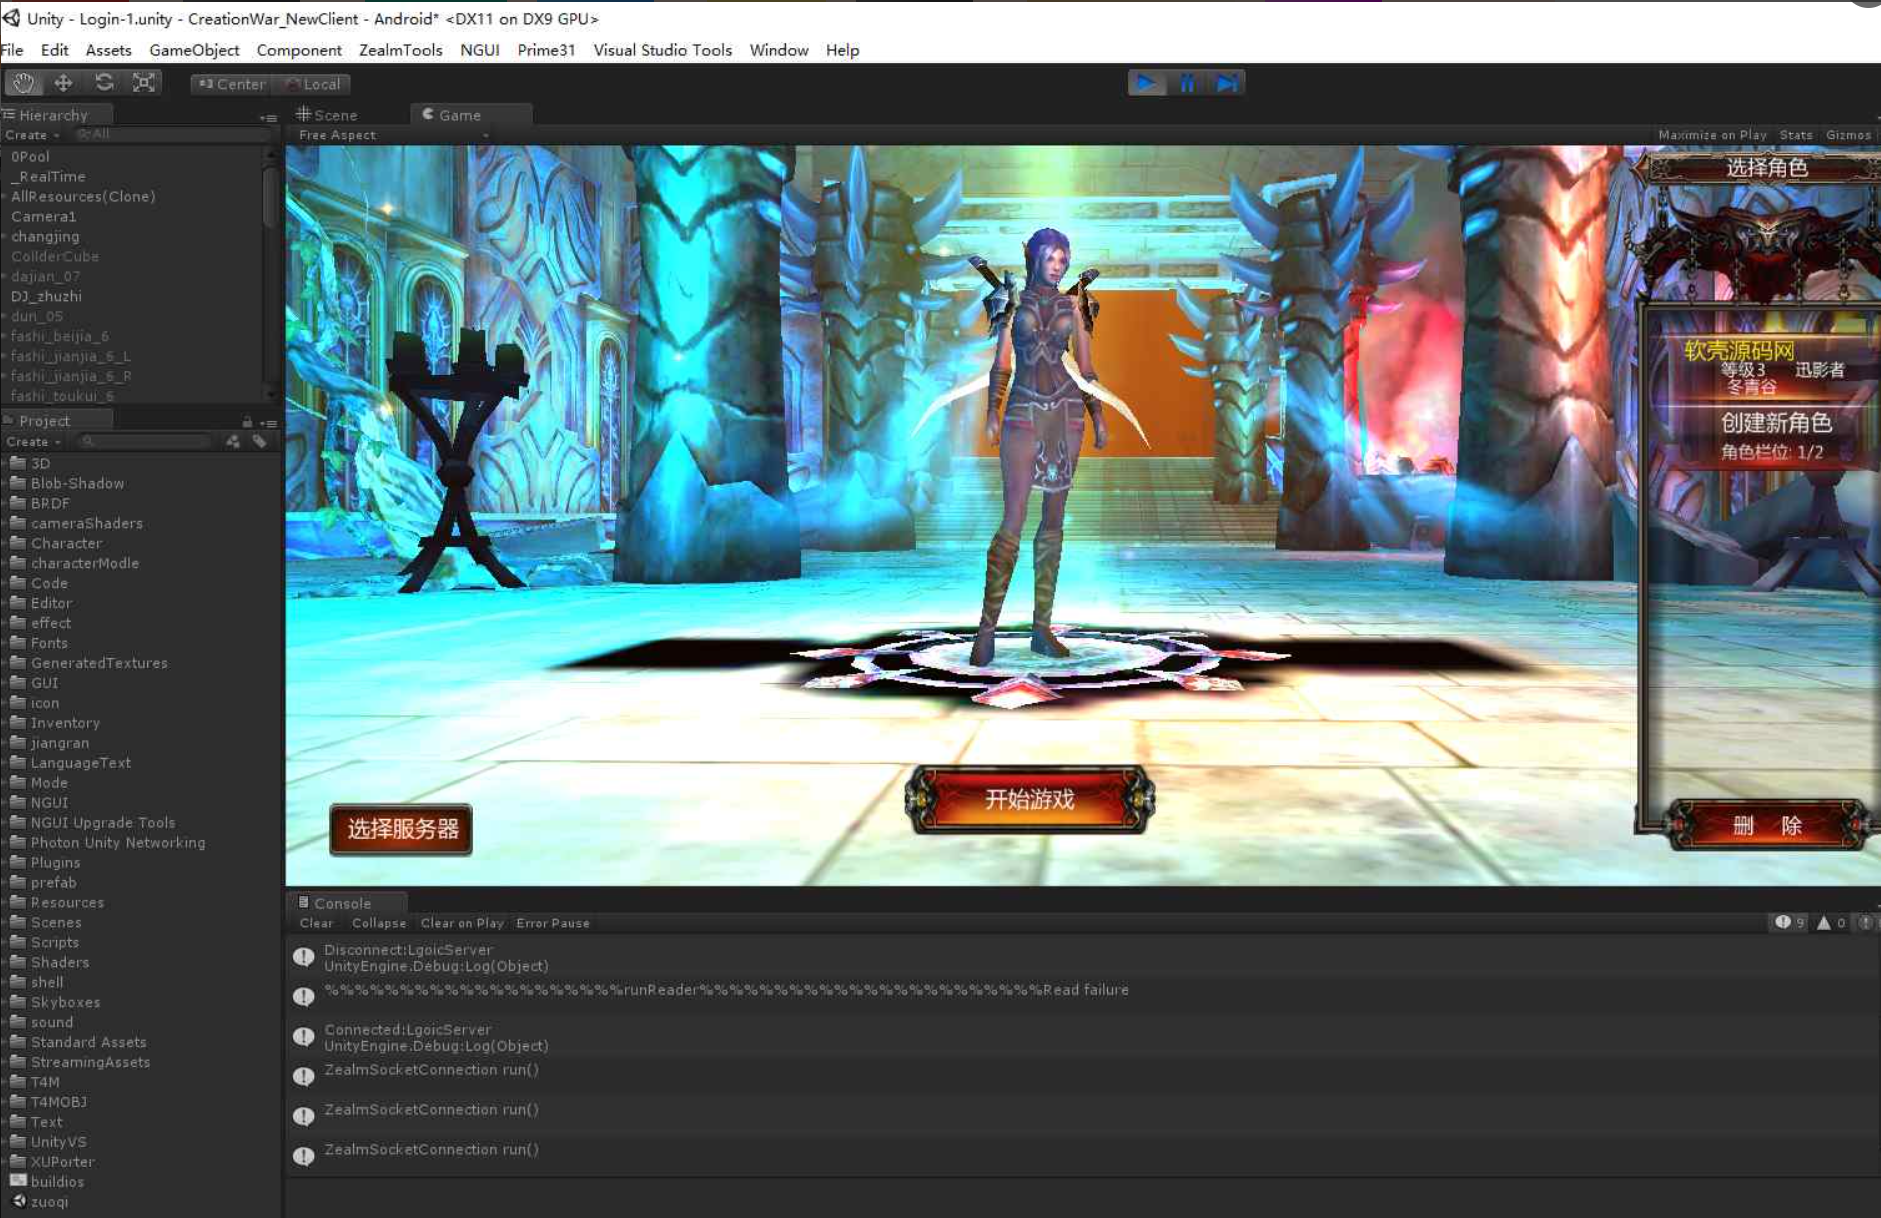Select DJ_zhuzhi in the Hierarchy
The image size is (1881, 1218).
pyautogui.click(x=46, y=297)
